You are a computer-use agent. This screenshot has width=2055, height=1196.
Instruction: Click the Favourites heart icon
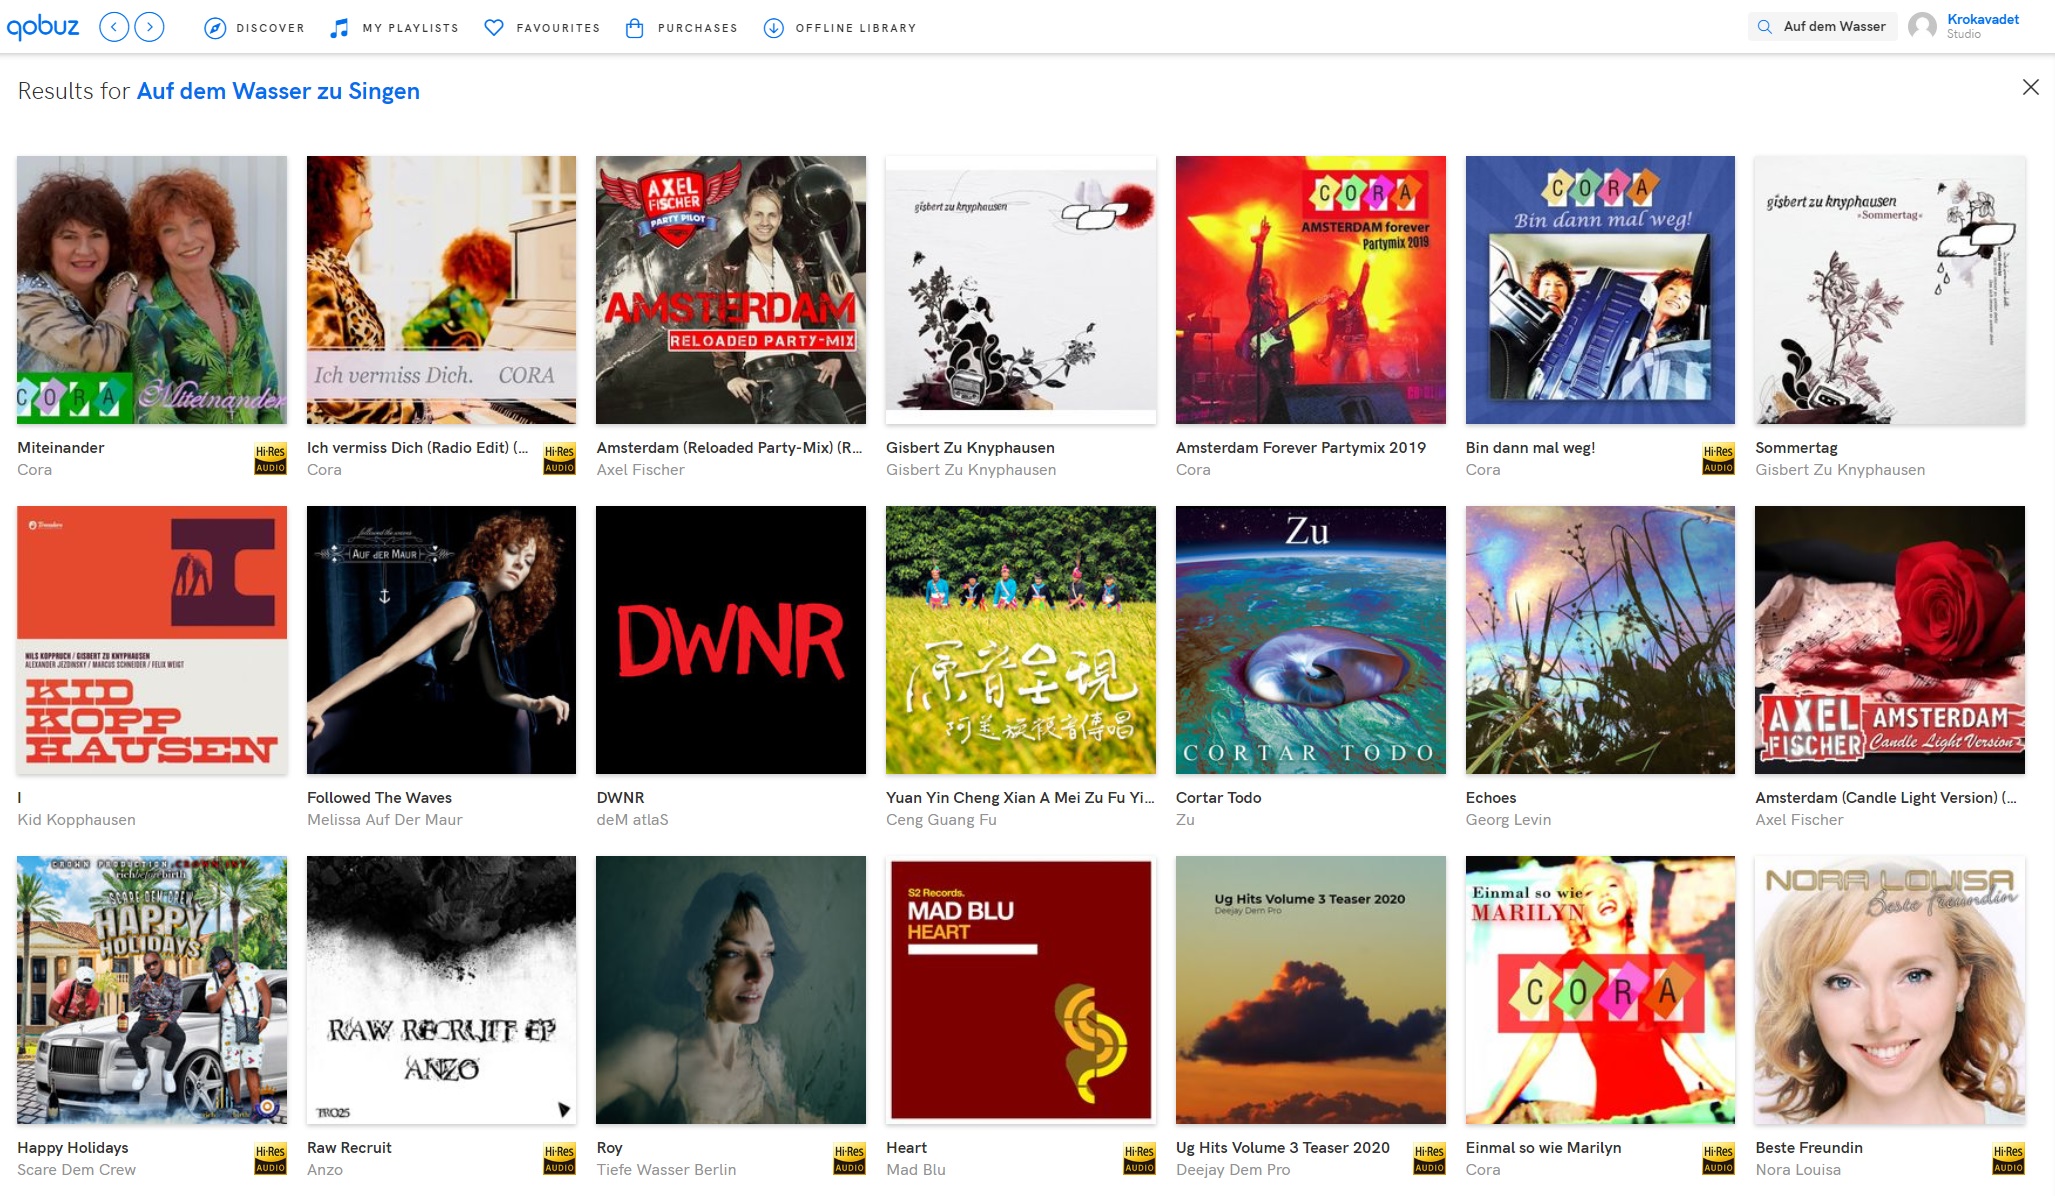click(494, 28)
